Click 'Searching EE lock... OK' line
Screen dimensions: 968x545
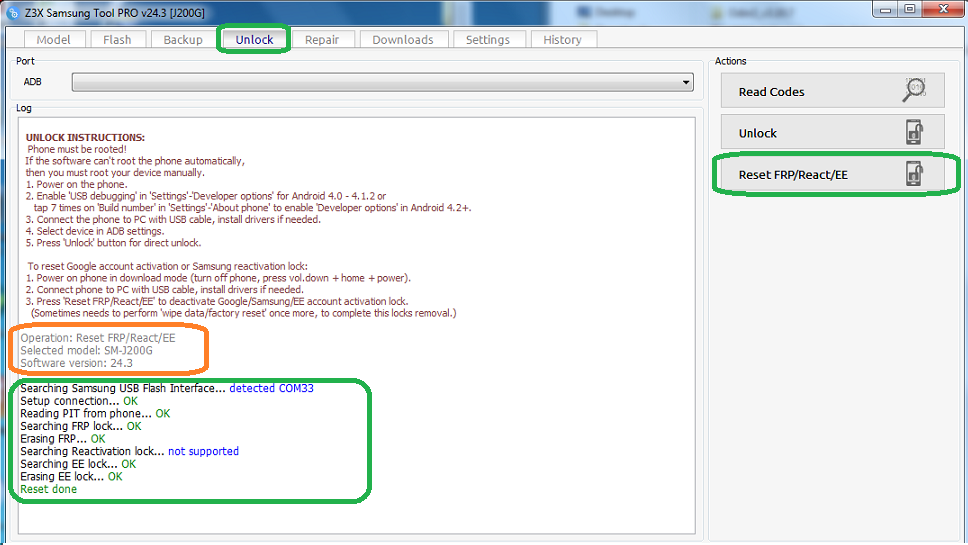78,464
